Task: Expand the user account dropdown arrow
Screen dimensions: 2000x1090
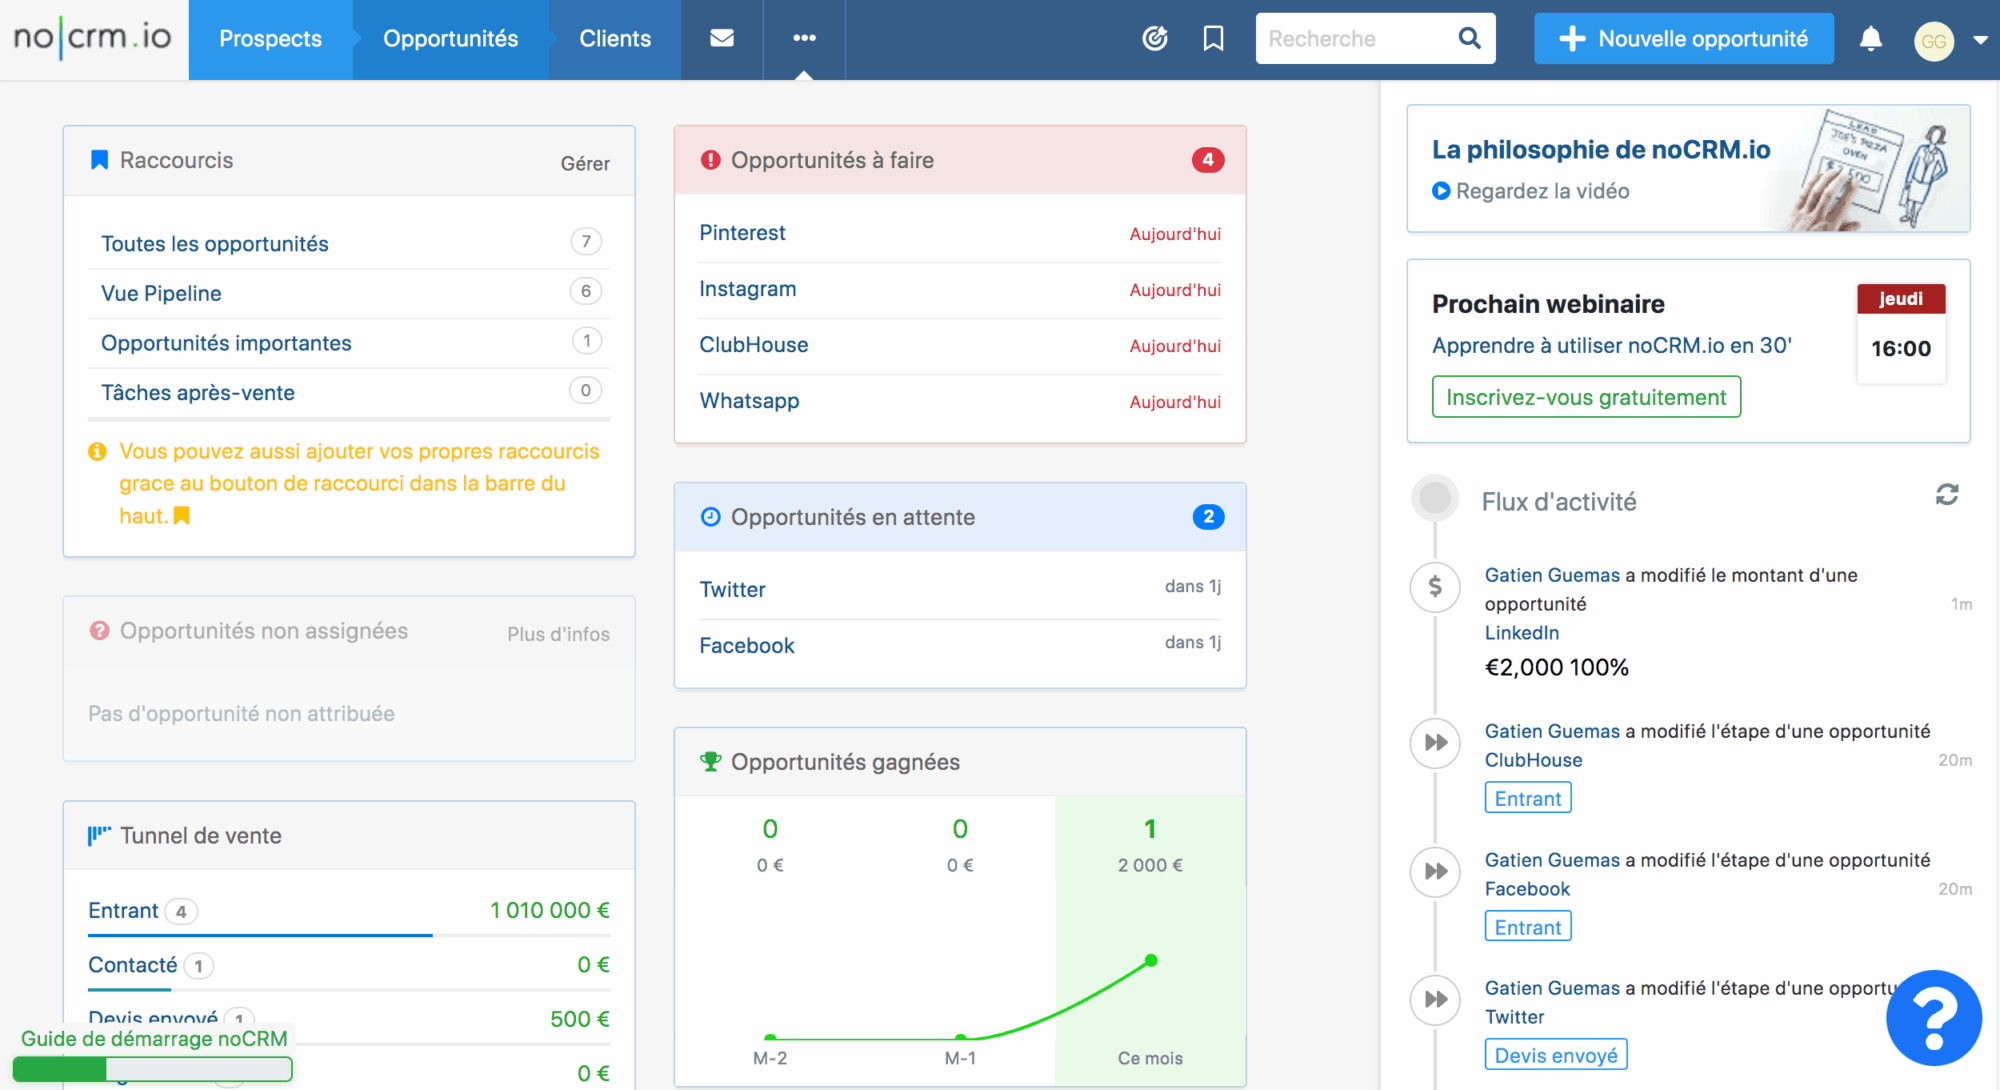Action: pos(1979,40)
